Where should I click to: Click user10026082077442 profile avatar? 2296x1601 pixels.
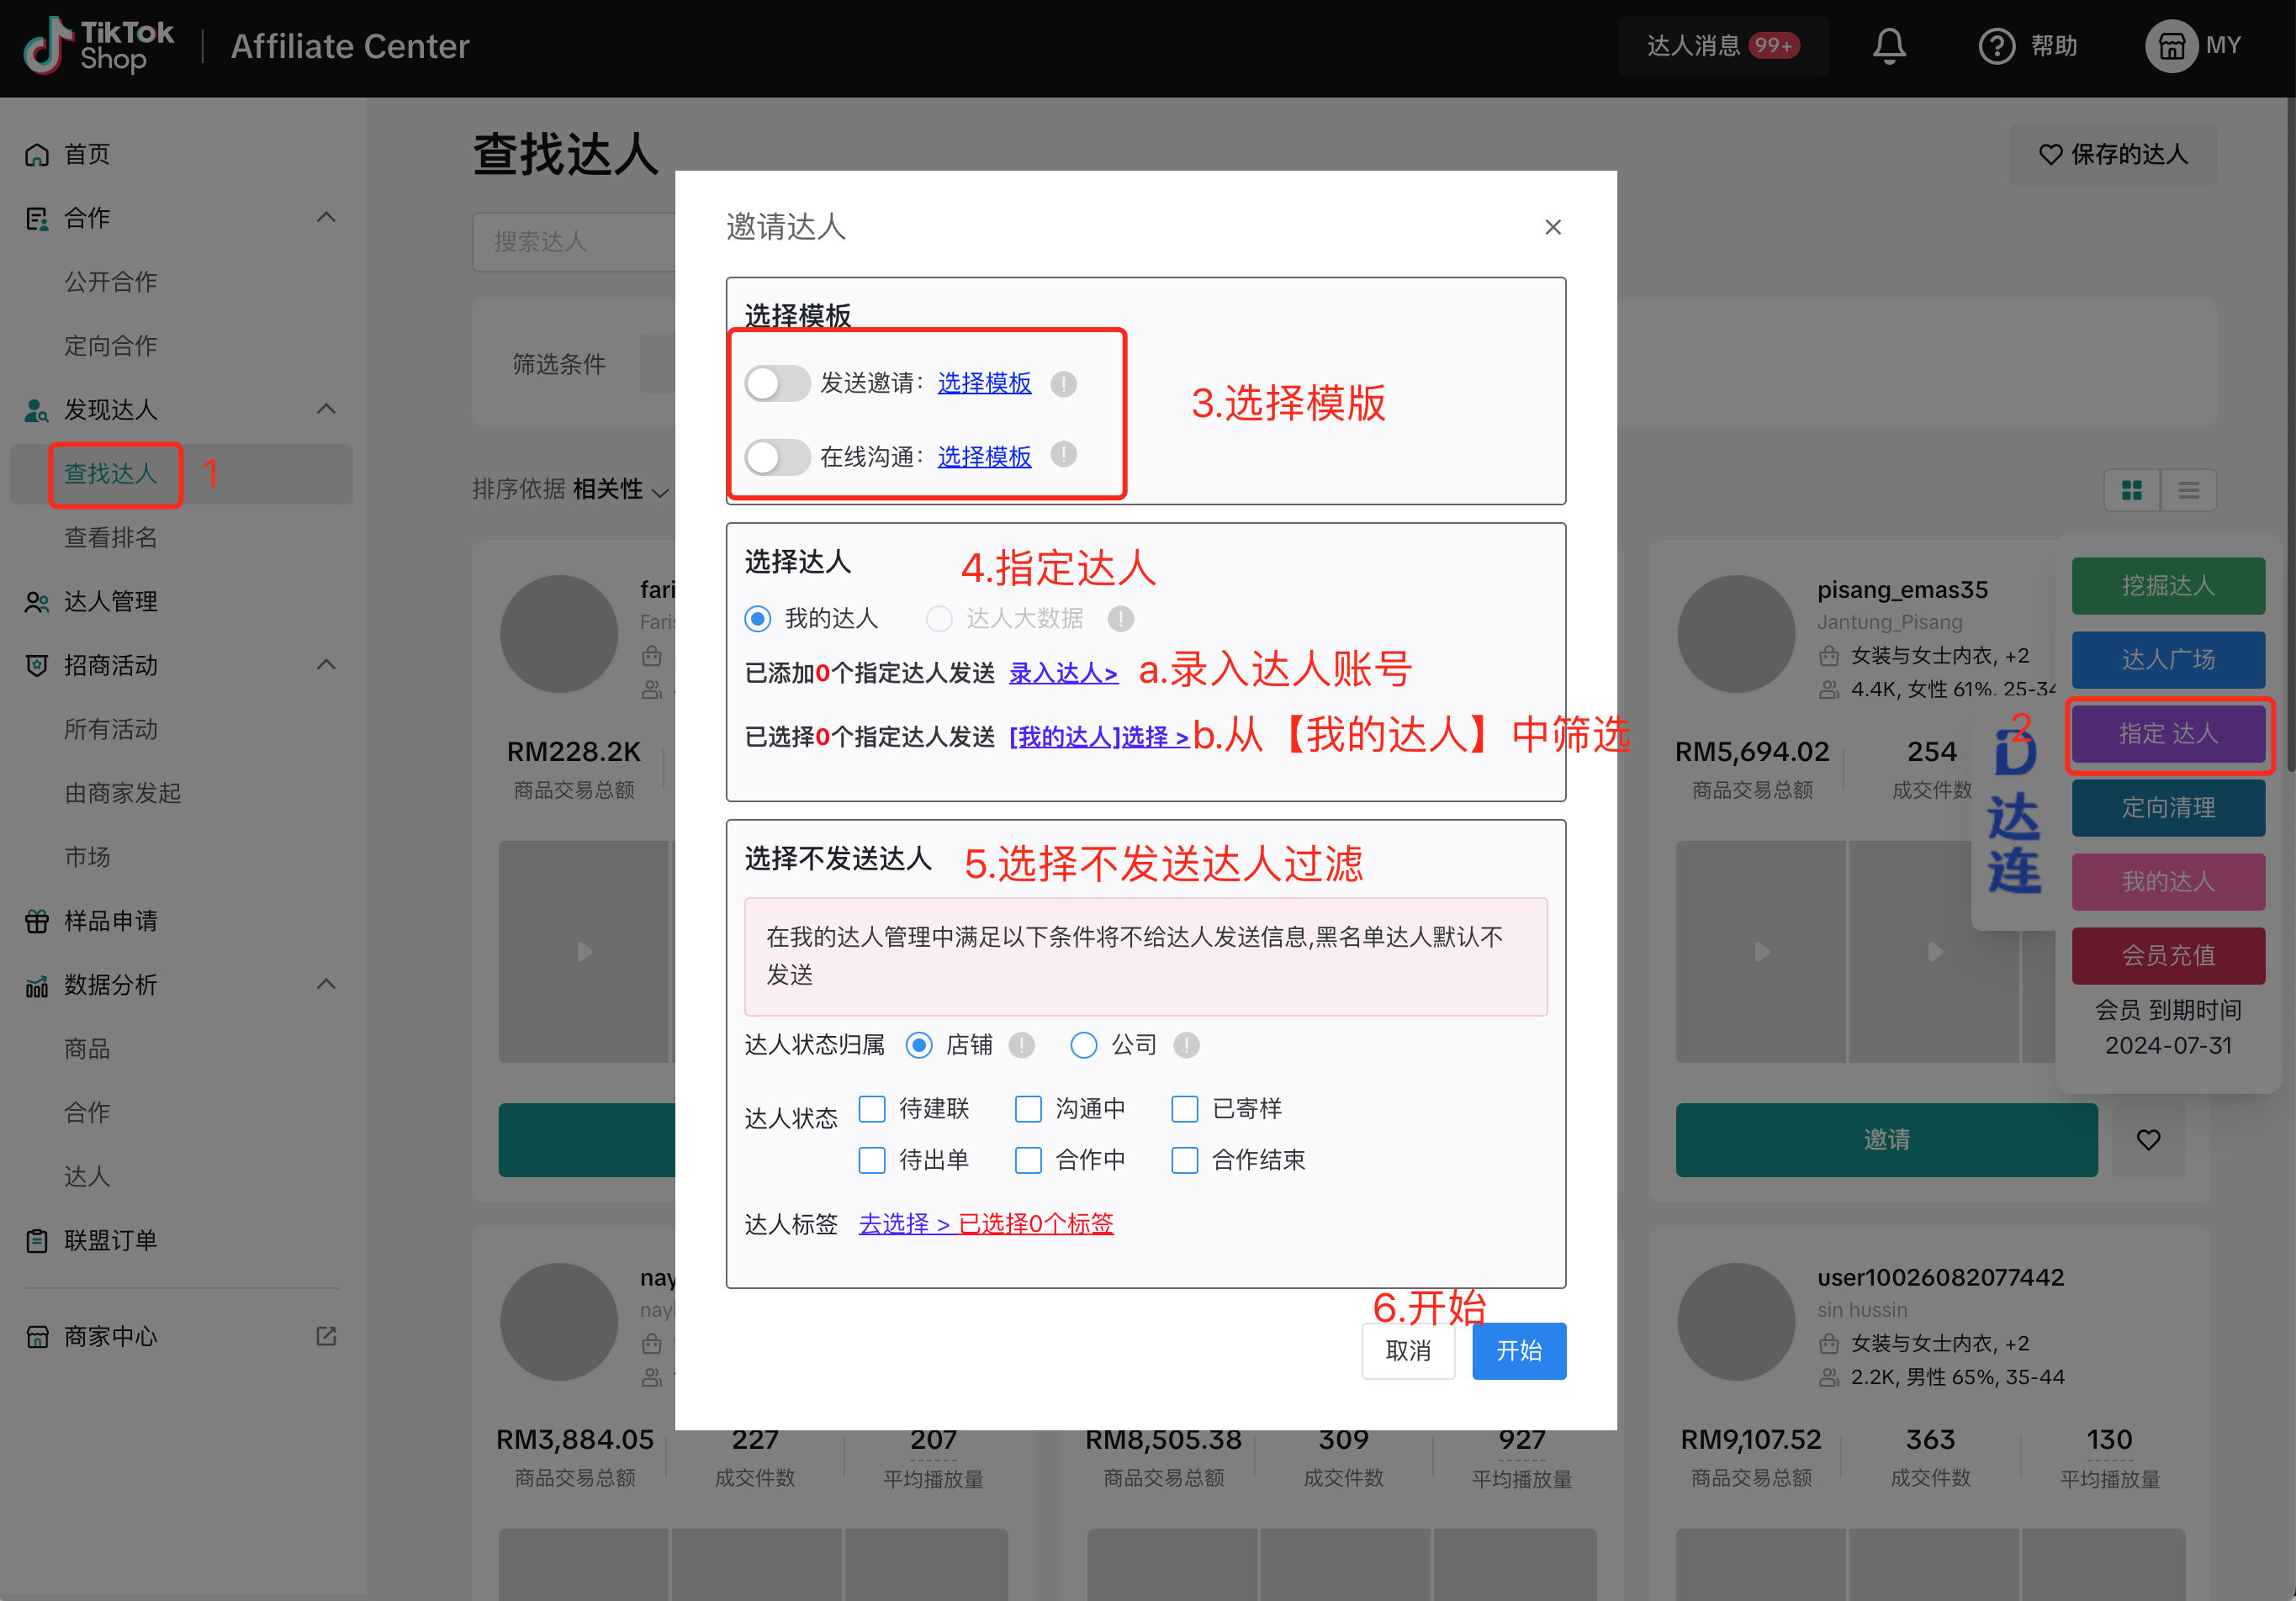point(1736,1321)
